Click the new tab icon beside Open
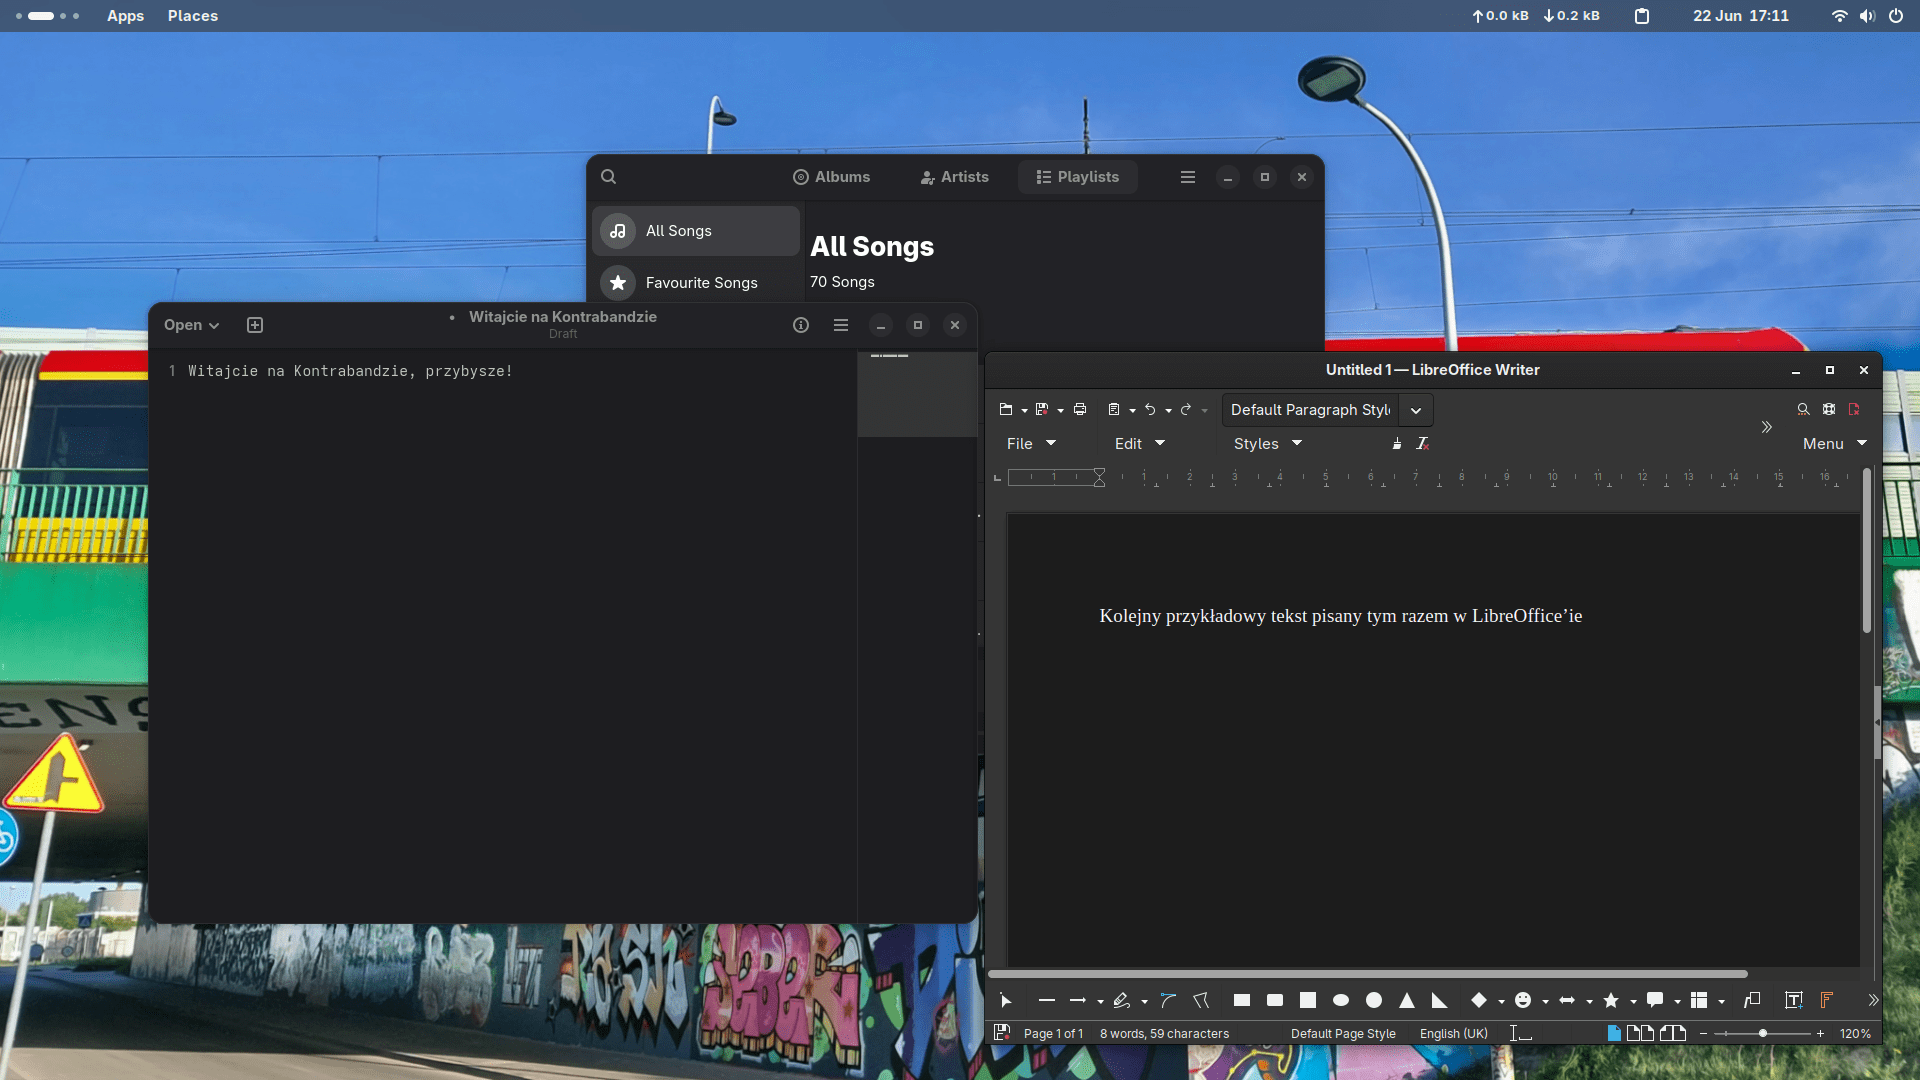Screen dimensions: 1920x1080 point(255,325)
